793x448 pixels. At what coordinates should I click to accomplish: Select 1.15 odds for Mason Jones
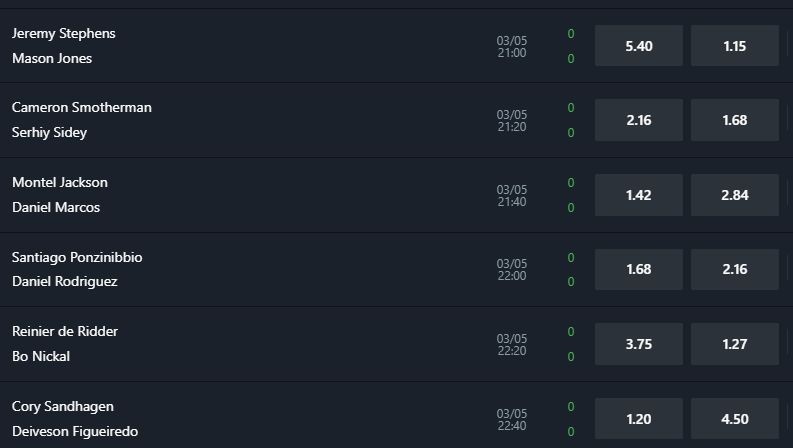735,46
